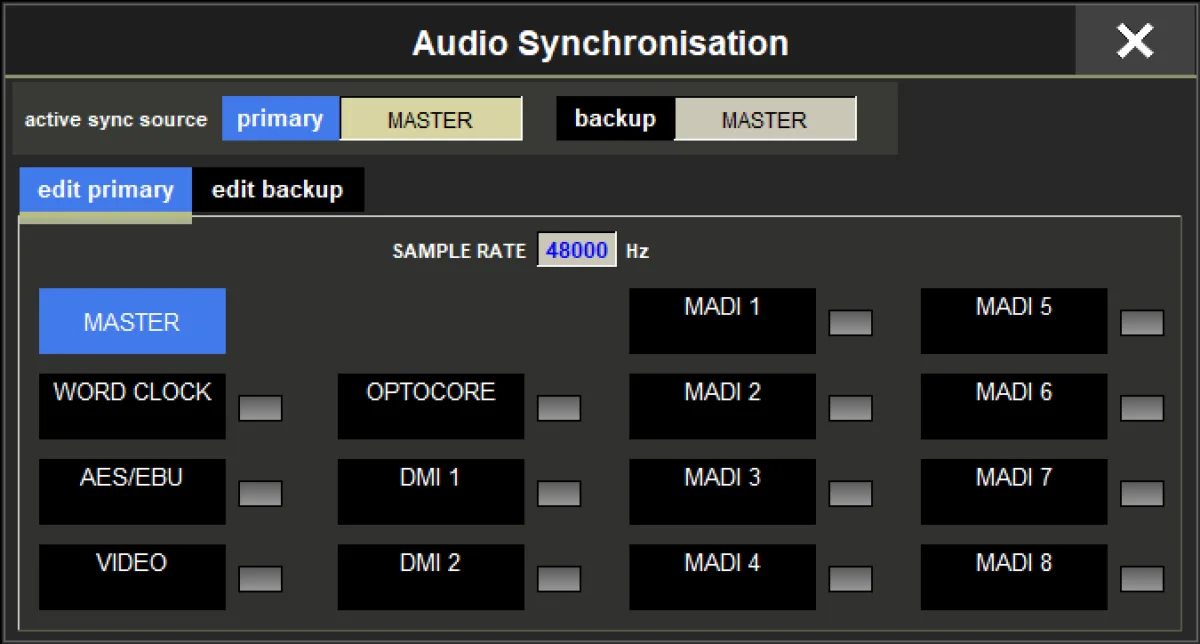Choose the MADI 8 sync source
Screen dimensions: 1200x644
point(1014,577)
